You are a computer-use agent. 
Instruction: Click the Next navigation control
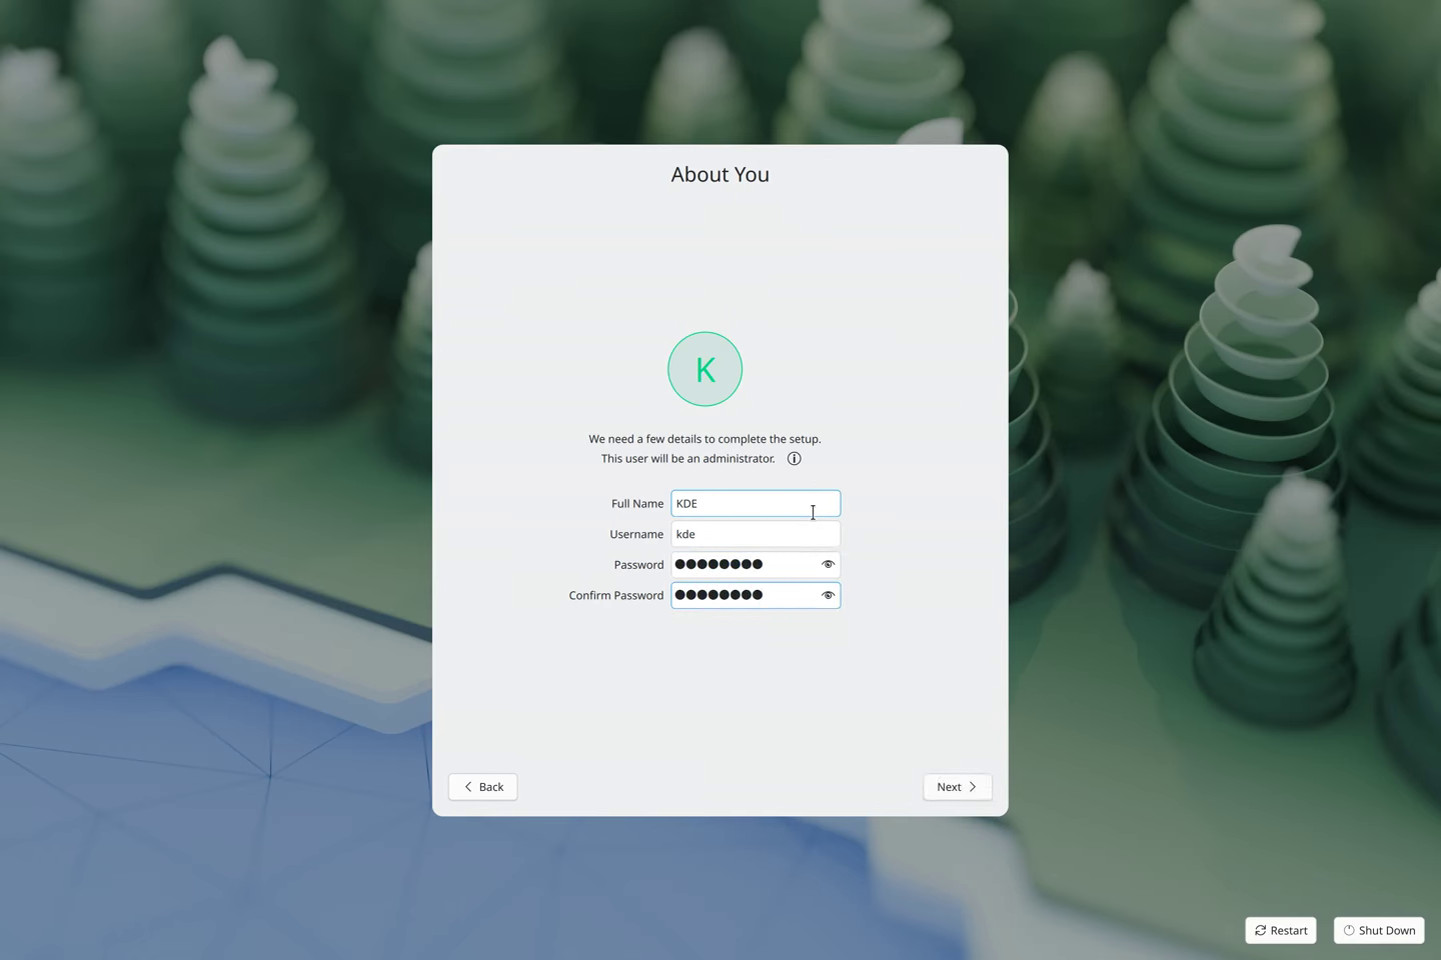(x=956, y=786)
